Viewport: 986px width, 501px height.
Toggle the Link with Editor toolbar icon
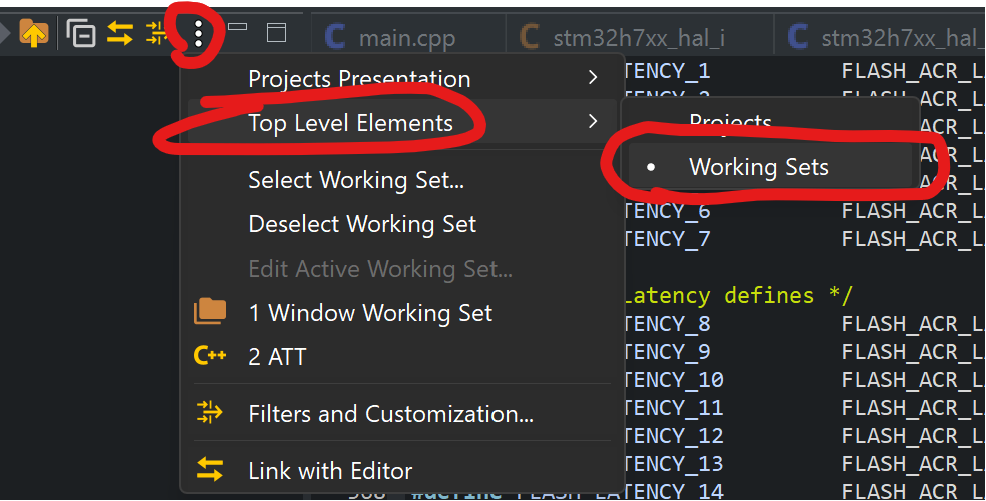pyautogui.click(x=119, y=33)
